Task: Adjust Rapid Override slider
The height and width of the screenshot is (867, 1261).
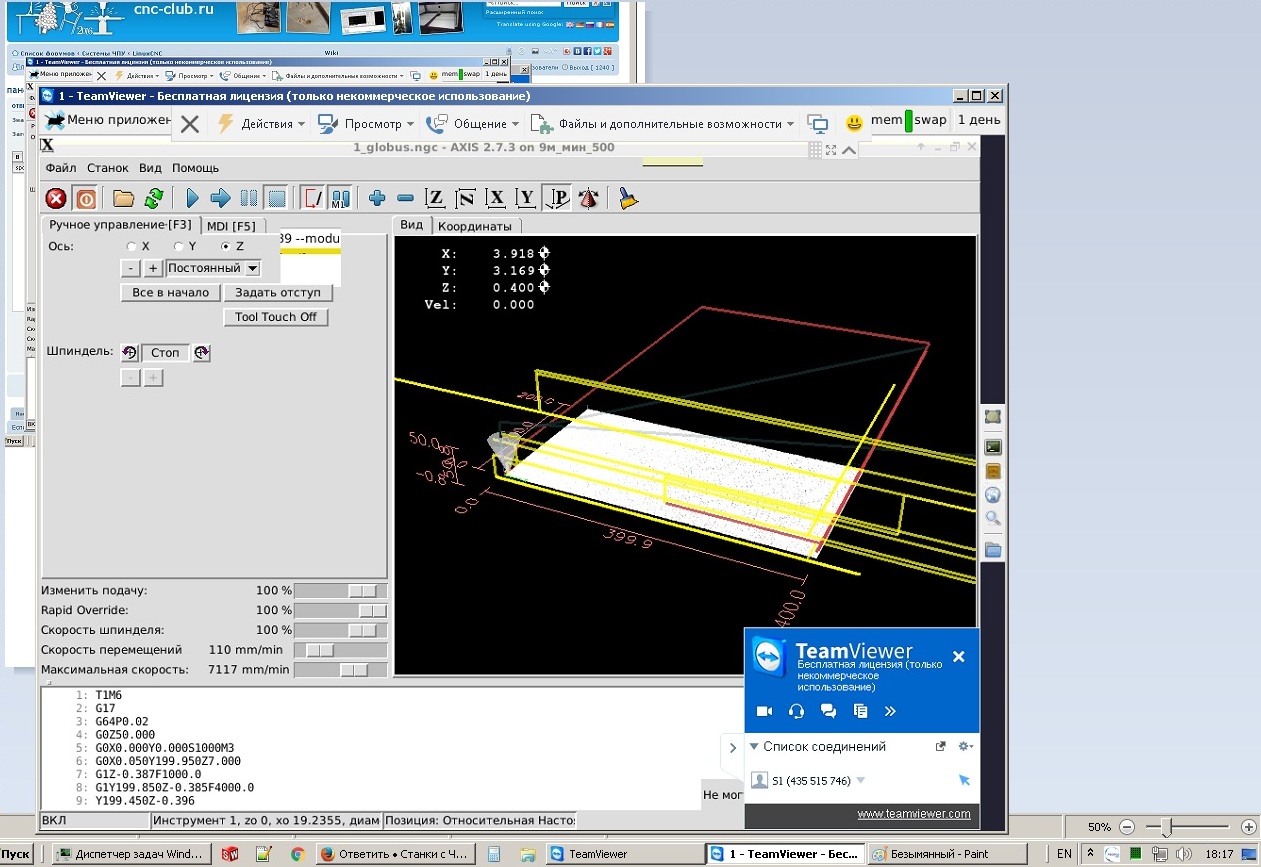Action: click(x=340, y=610)
